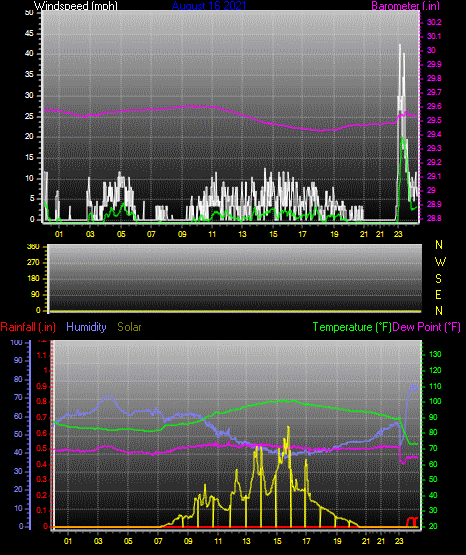466x555 pixels.
Task: Click the '0.5' rainfall axis value
Action: pyautogui.click(x=42, y=449)
